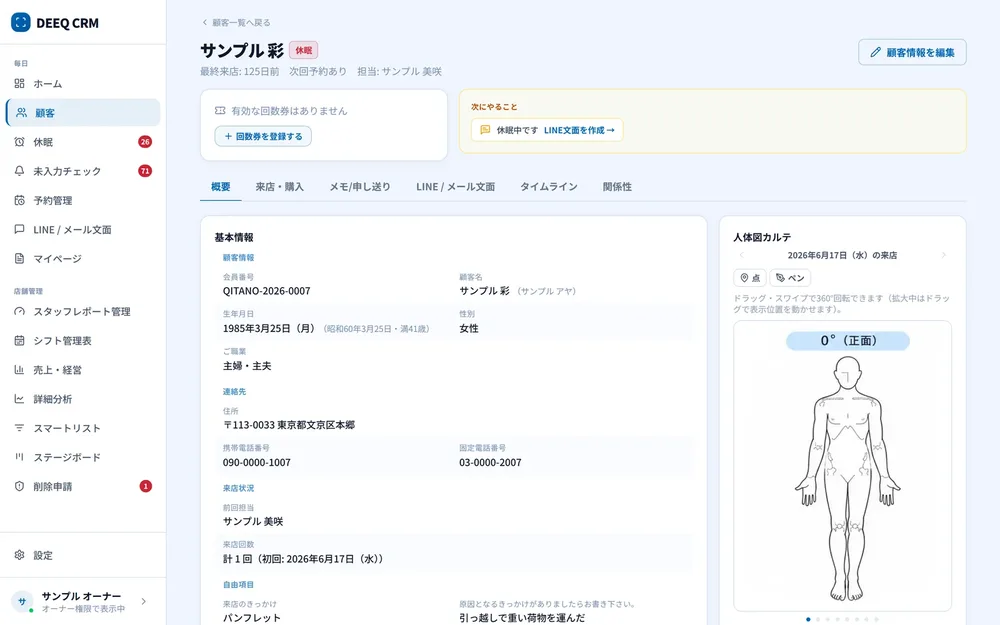
Task: Click the 休眠 status badge by customer name
Action: tap(304, 50)
